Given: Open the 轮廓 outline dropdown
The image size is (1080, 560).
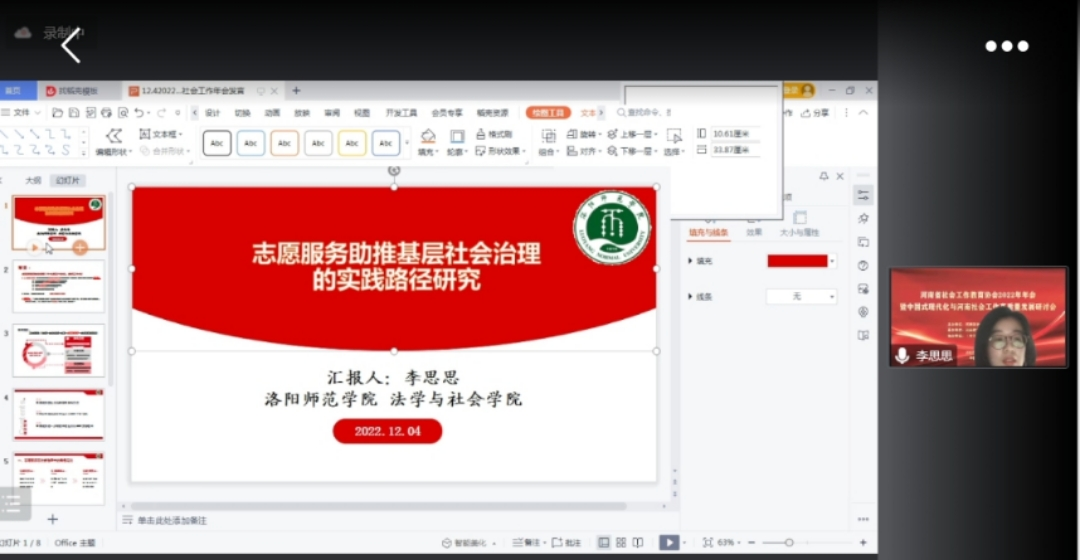Looking at the screenshot, I should (457, 143).
